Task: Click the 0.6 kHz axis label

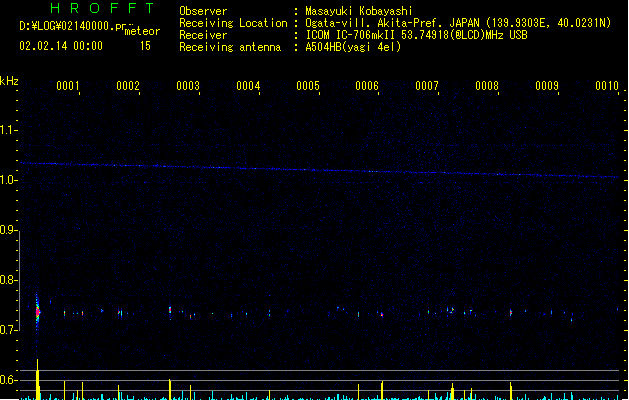Action: click(8, 380)
